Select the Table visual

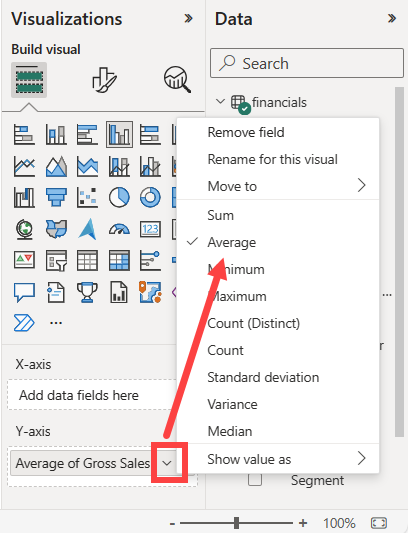point(87,261)
